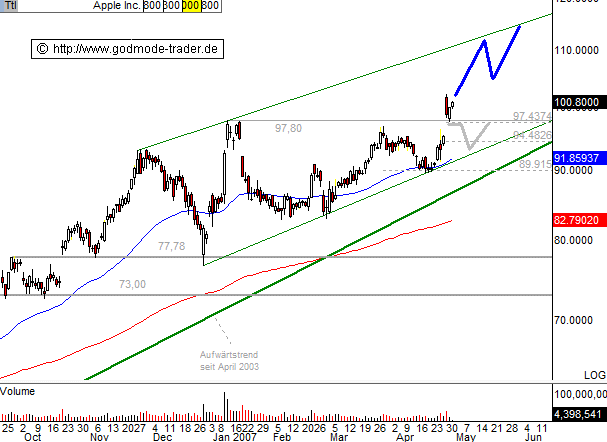Click the Apple Inc. title label

116,6
